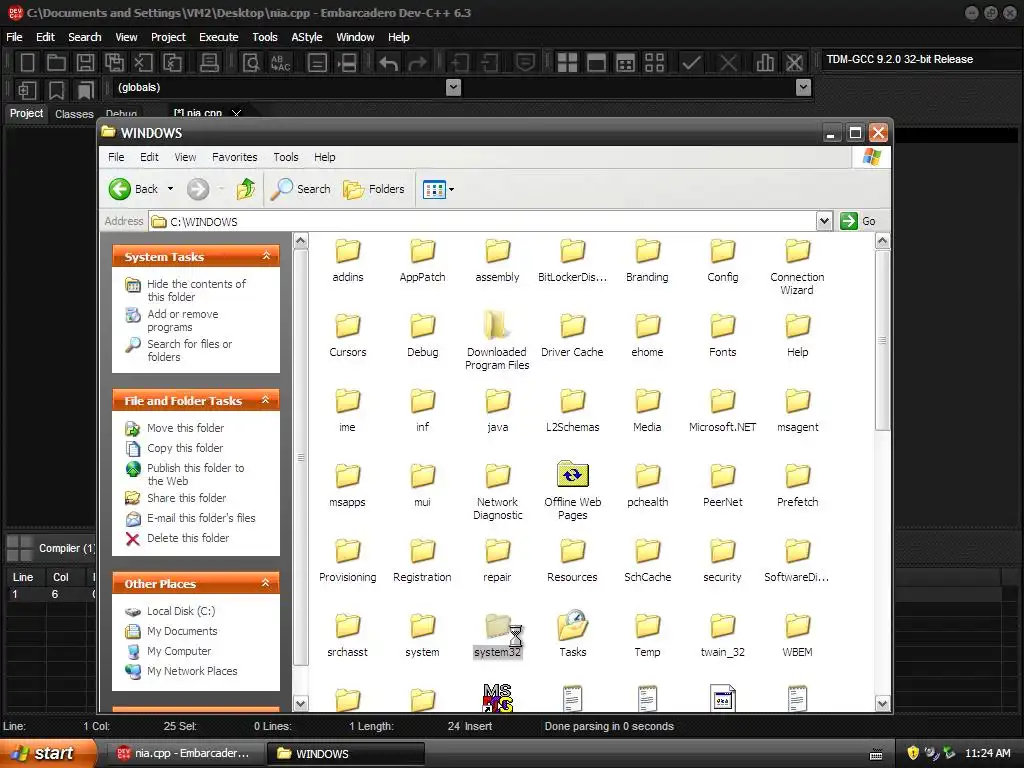This screenshot has width=1024, height=768.
Task: Click the Debug checkmark icon in Dev-C++
Action: [692, 63]
